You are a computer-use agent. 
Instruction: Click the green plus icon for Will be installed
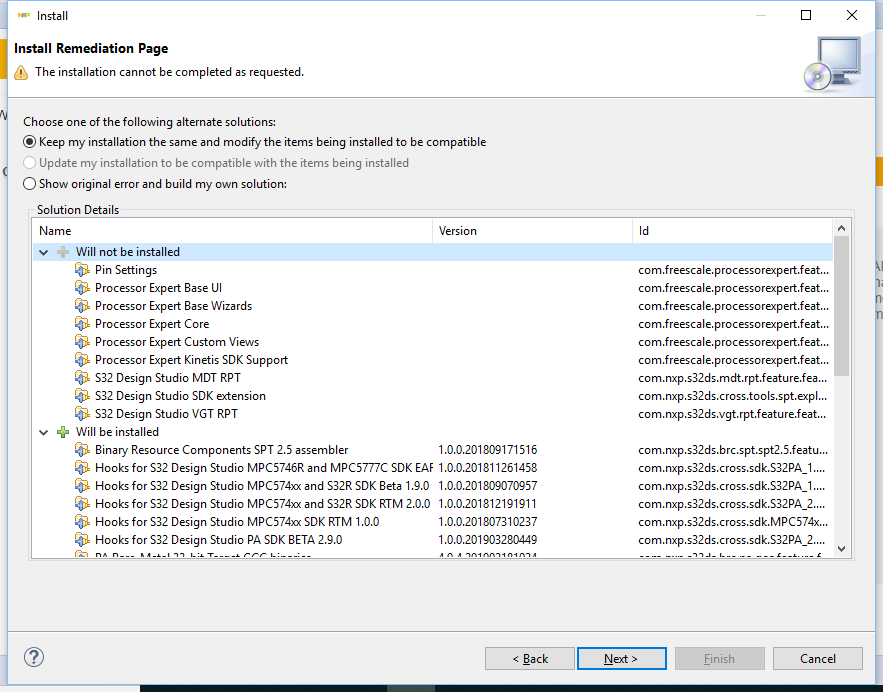click(63, 432)
